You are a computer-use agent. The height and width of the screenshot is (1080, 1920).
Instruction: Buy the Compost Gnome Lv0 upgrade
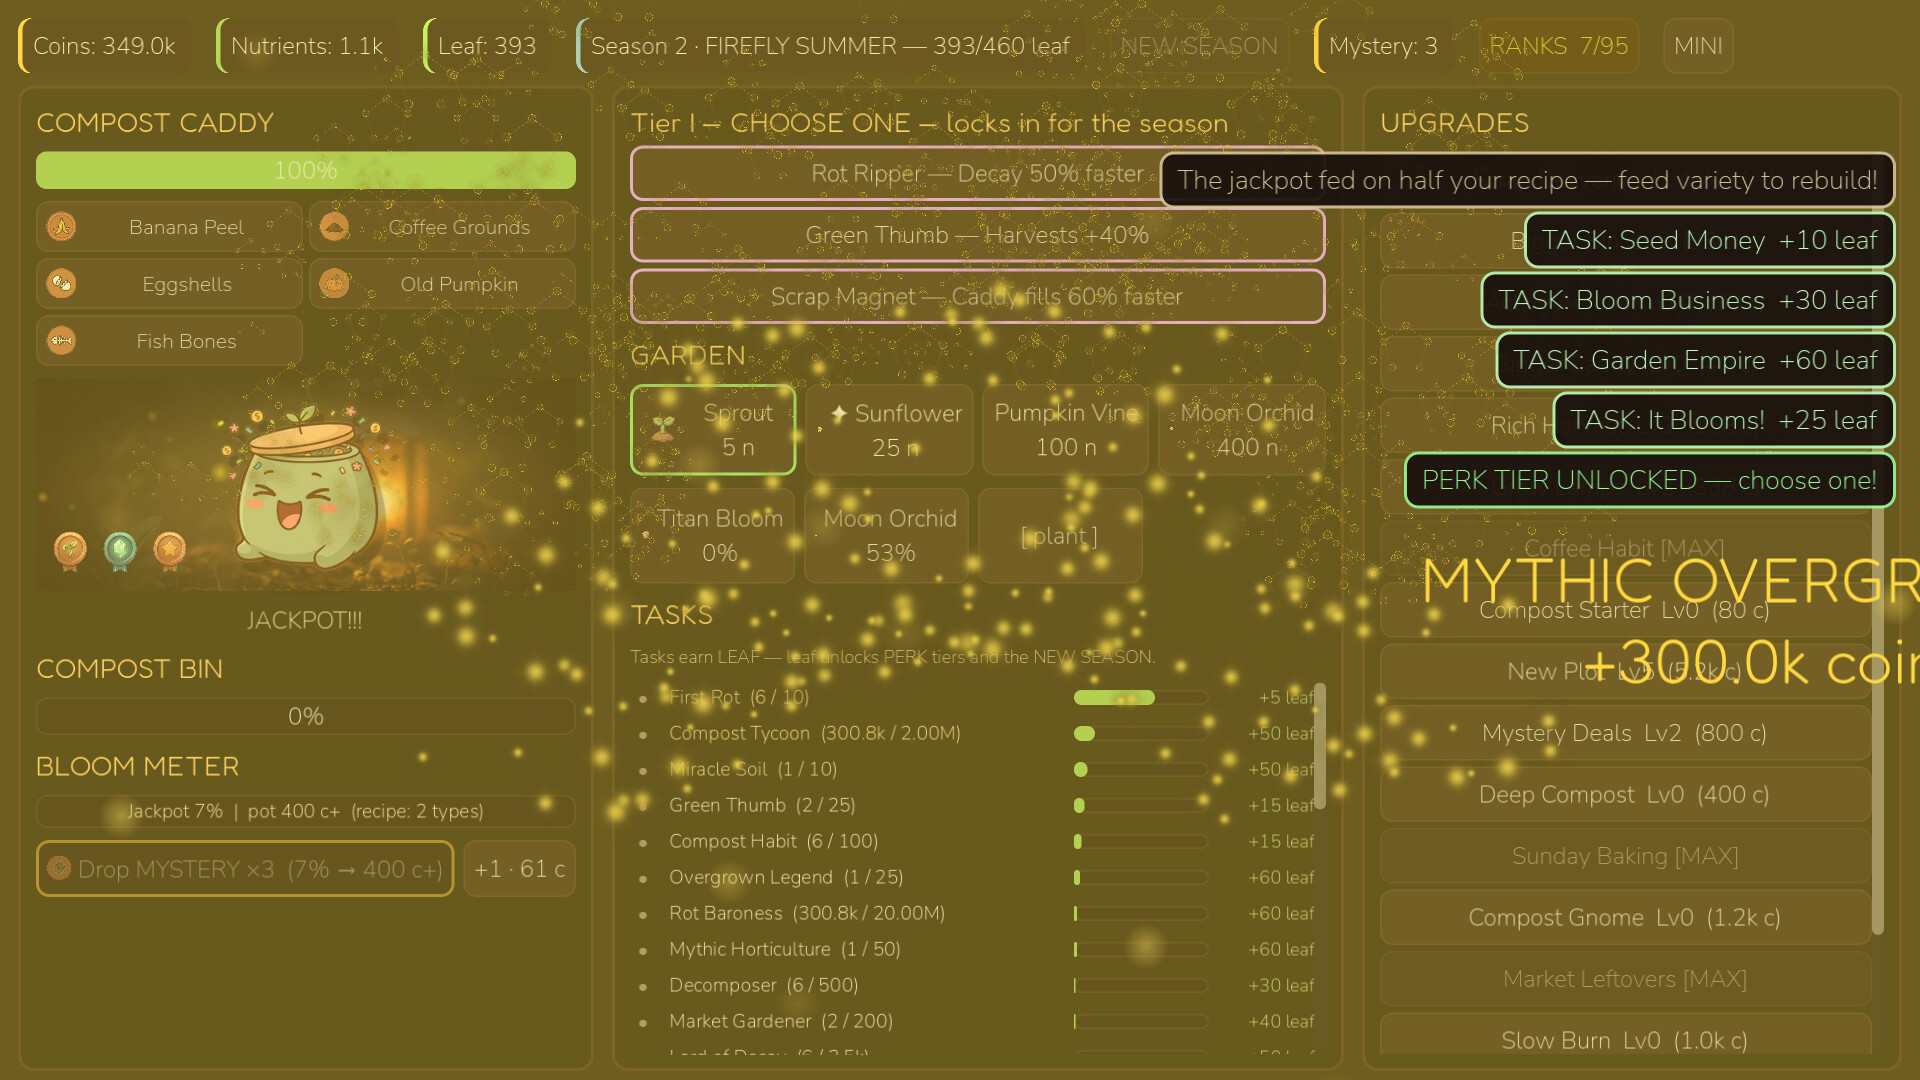pos(1625,917)
